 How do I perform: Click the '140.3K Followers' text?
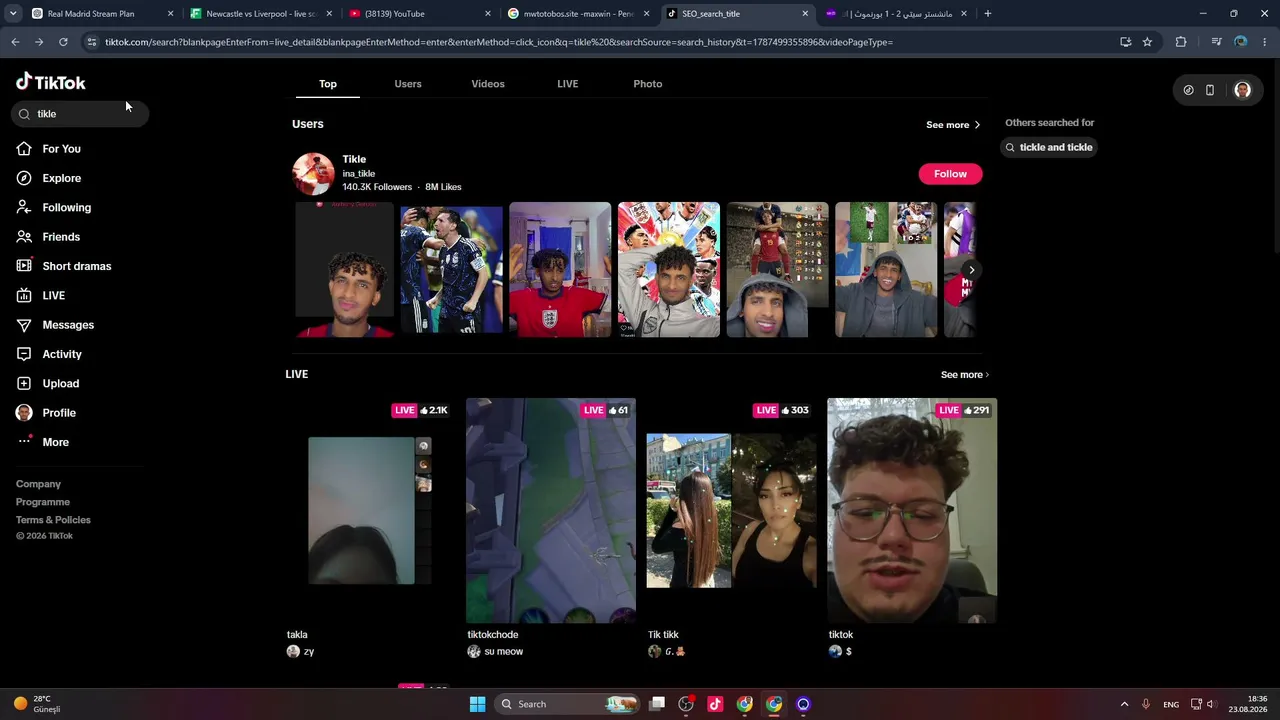(x=377, y=187)
